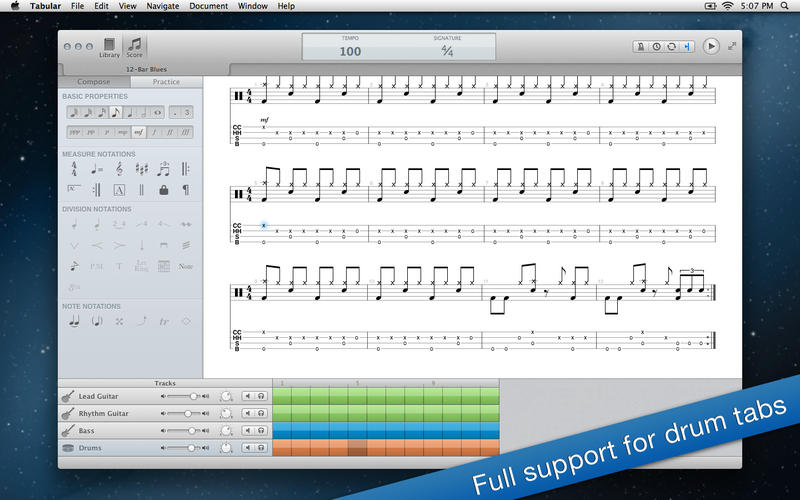Viewport: 800px width, 500px height.
Task: Click the Drums track instrument icon
Action: (69, 448)
